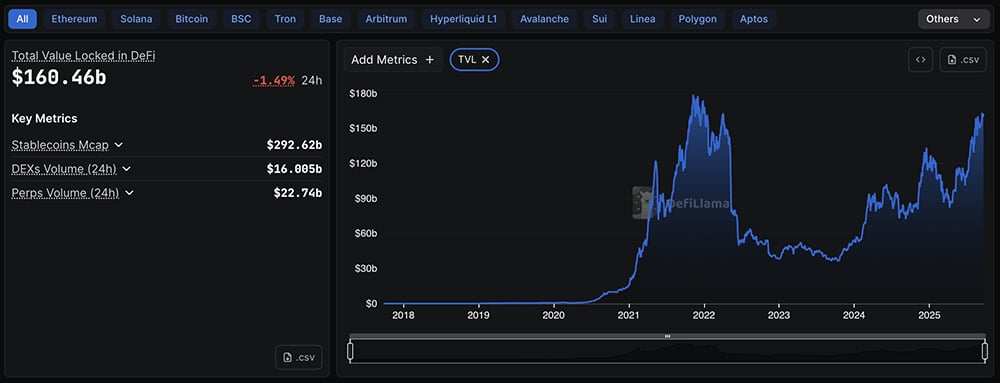The width and height of the screenshot is (1000, 383).
Task: Click the $16.005b DEX volume value
Action: pyautogui.click(x=294, y=169)
